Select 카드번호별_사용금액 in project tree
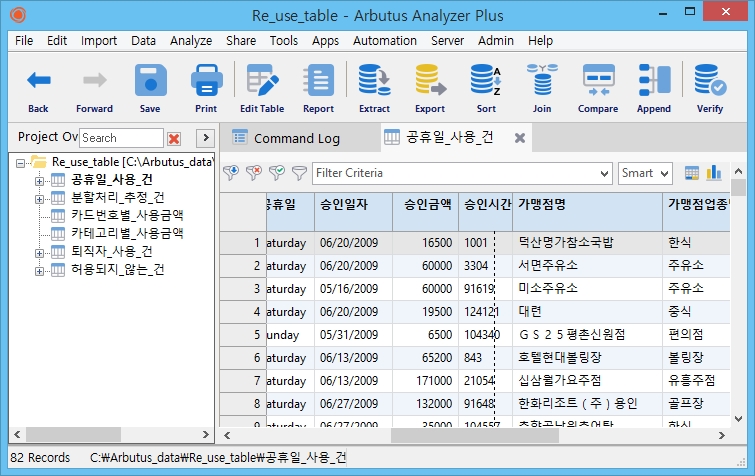The image size is (755, 476). [x=127, y=215]
